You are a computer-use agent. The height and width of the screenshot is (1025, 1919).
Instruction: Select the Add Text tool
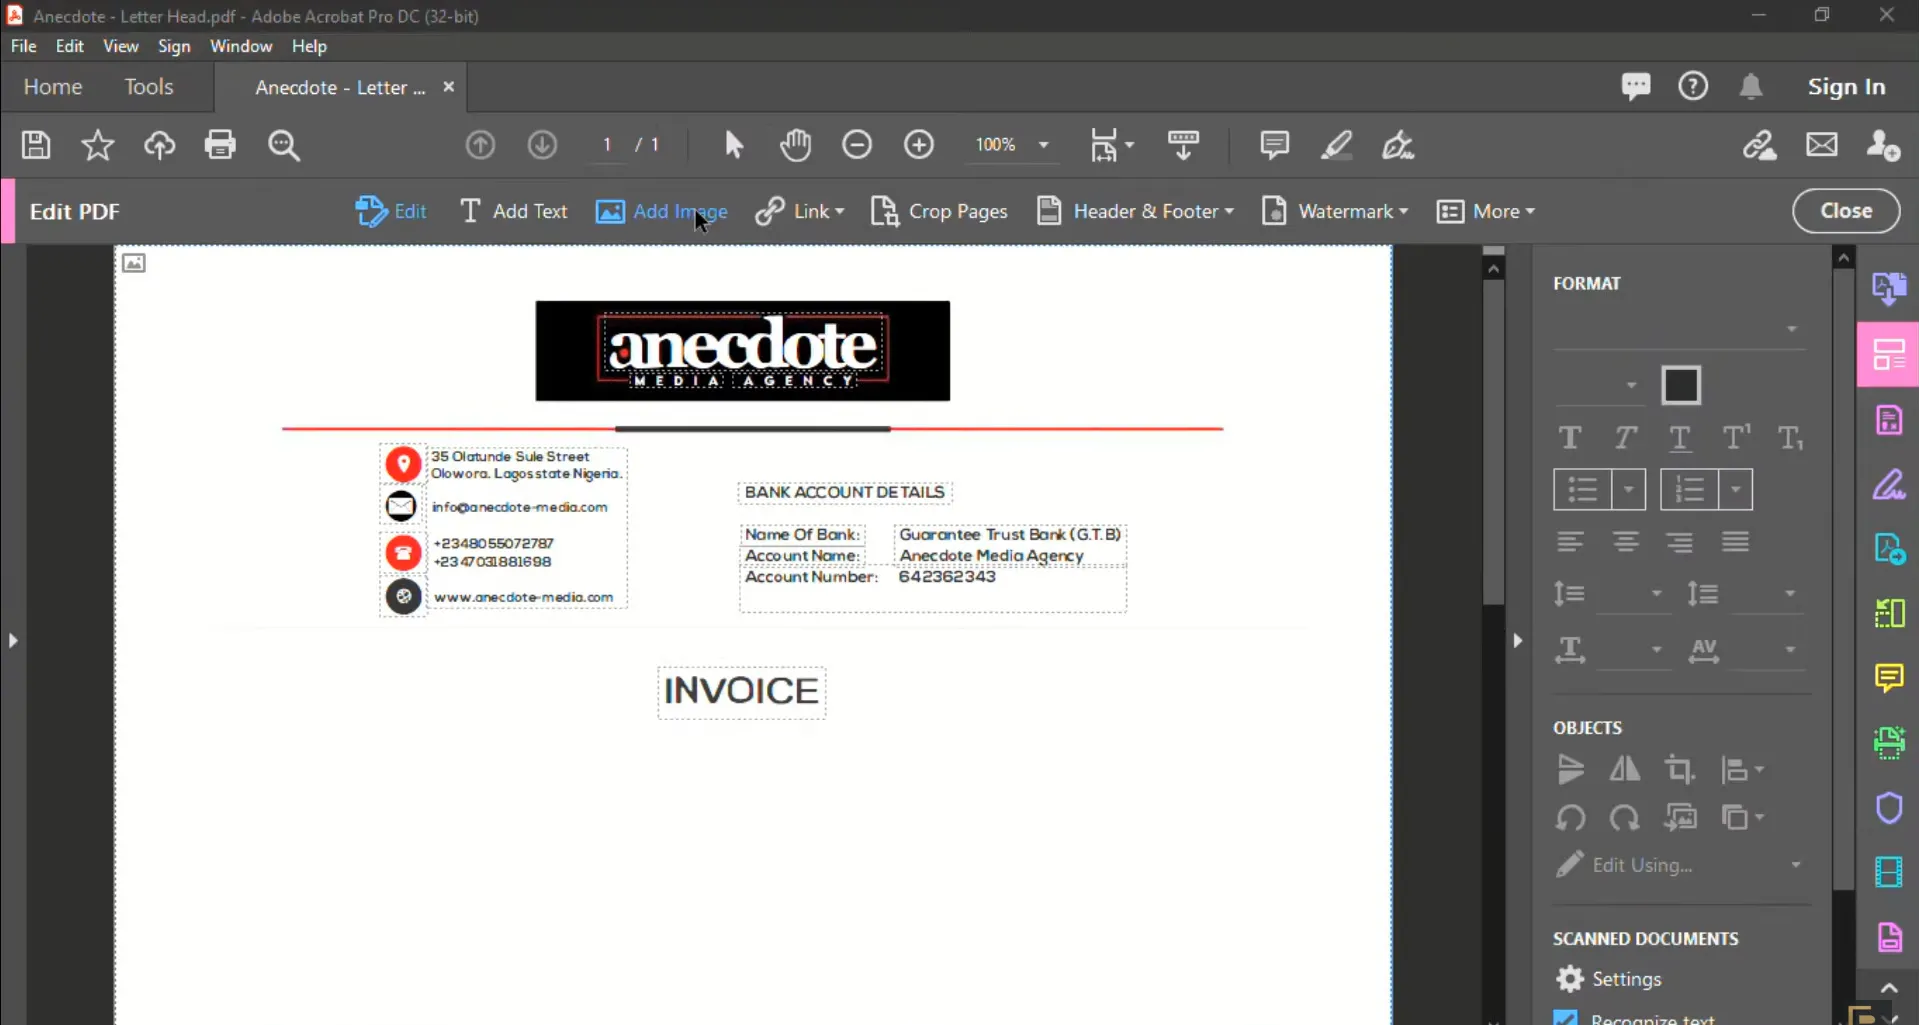tap(513, 212)
